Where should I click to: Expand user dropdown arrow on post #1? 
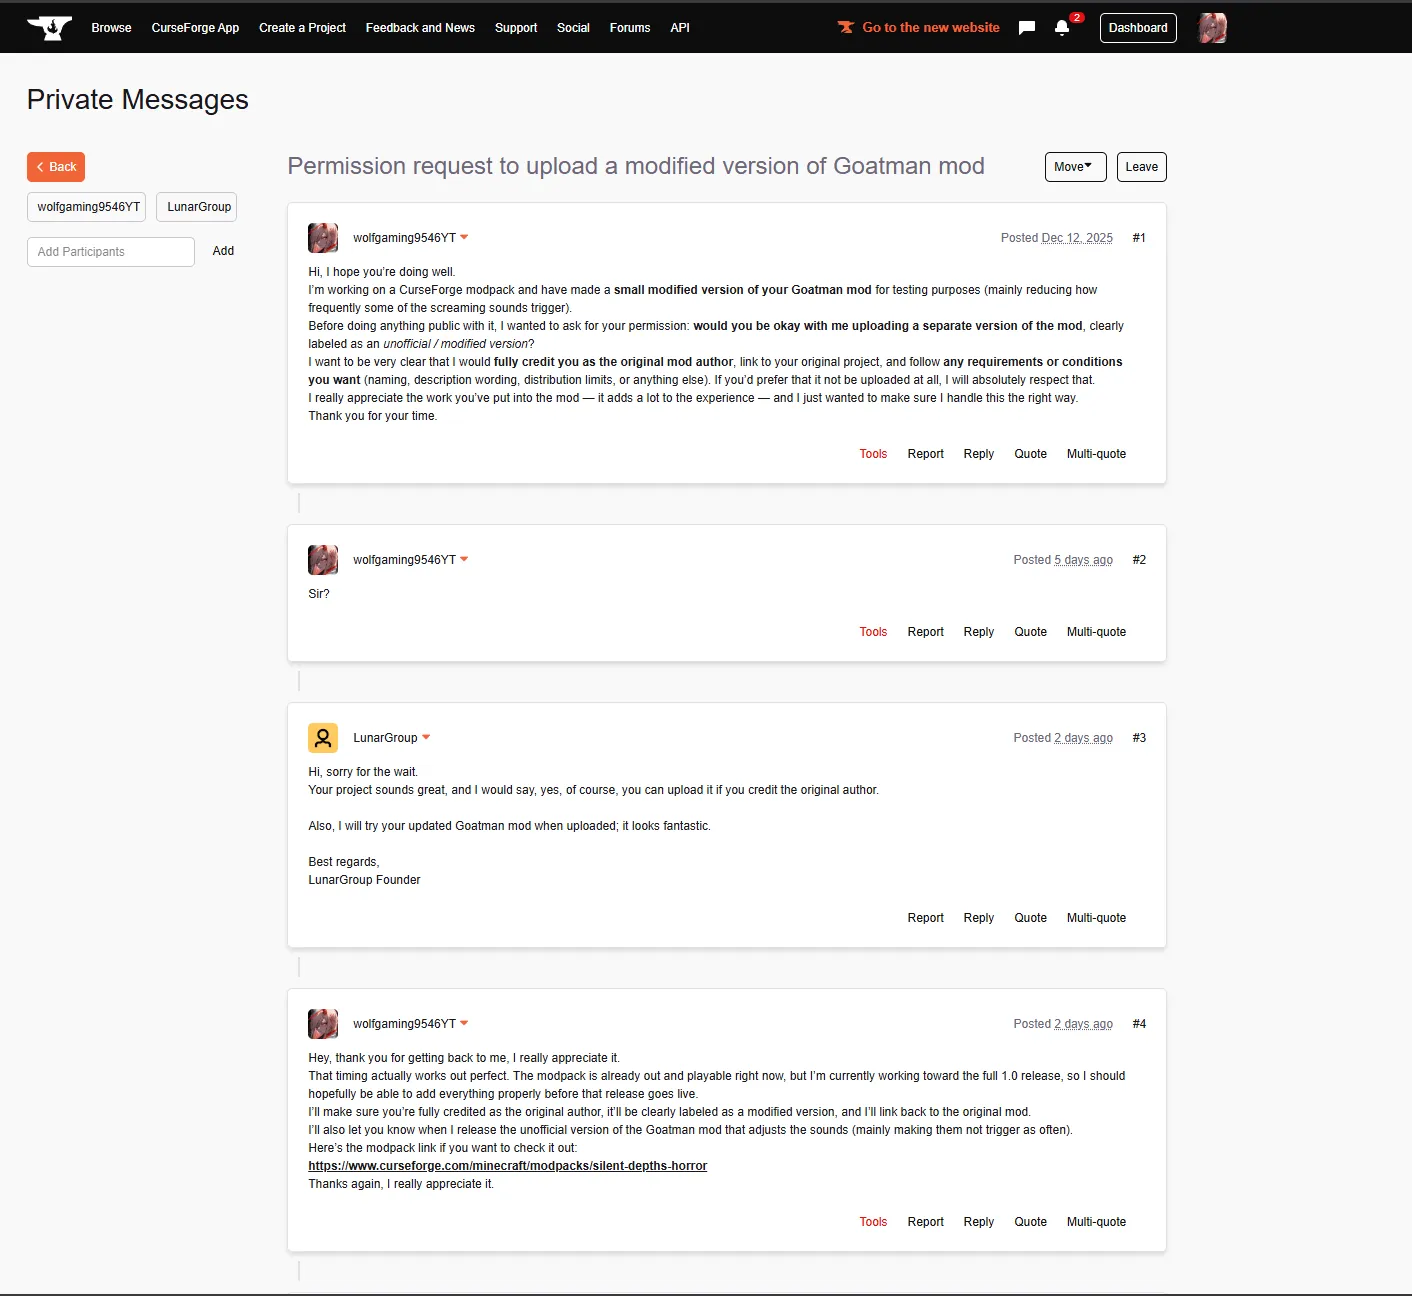(464, 238)
